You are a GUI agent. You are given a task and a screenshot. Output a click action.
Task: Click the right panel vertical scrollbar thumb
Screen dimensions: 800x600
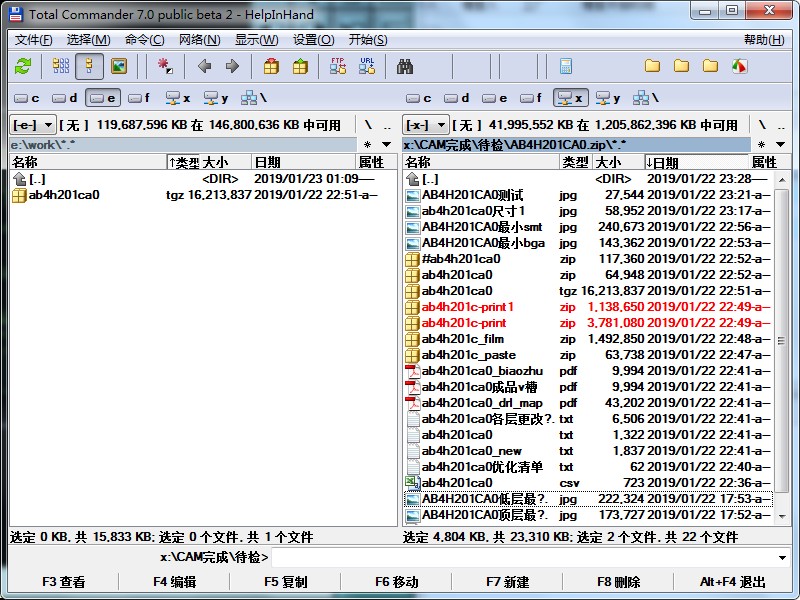(782, 340)
